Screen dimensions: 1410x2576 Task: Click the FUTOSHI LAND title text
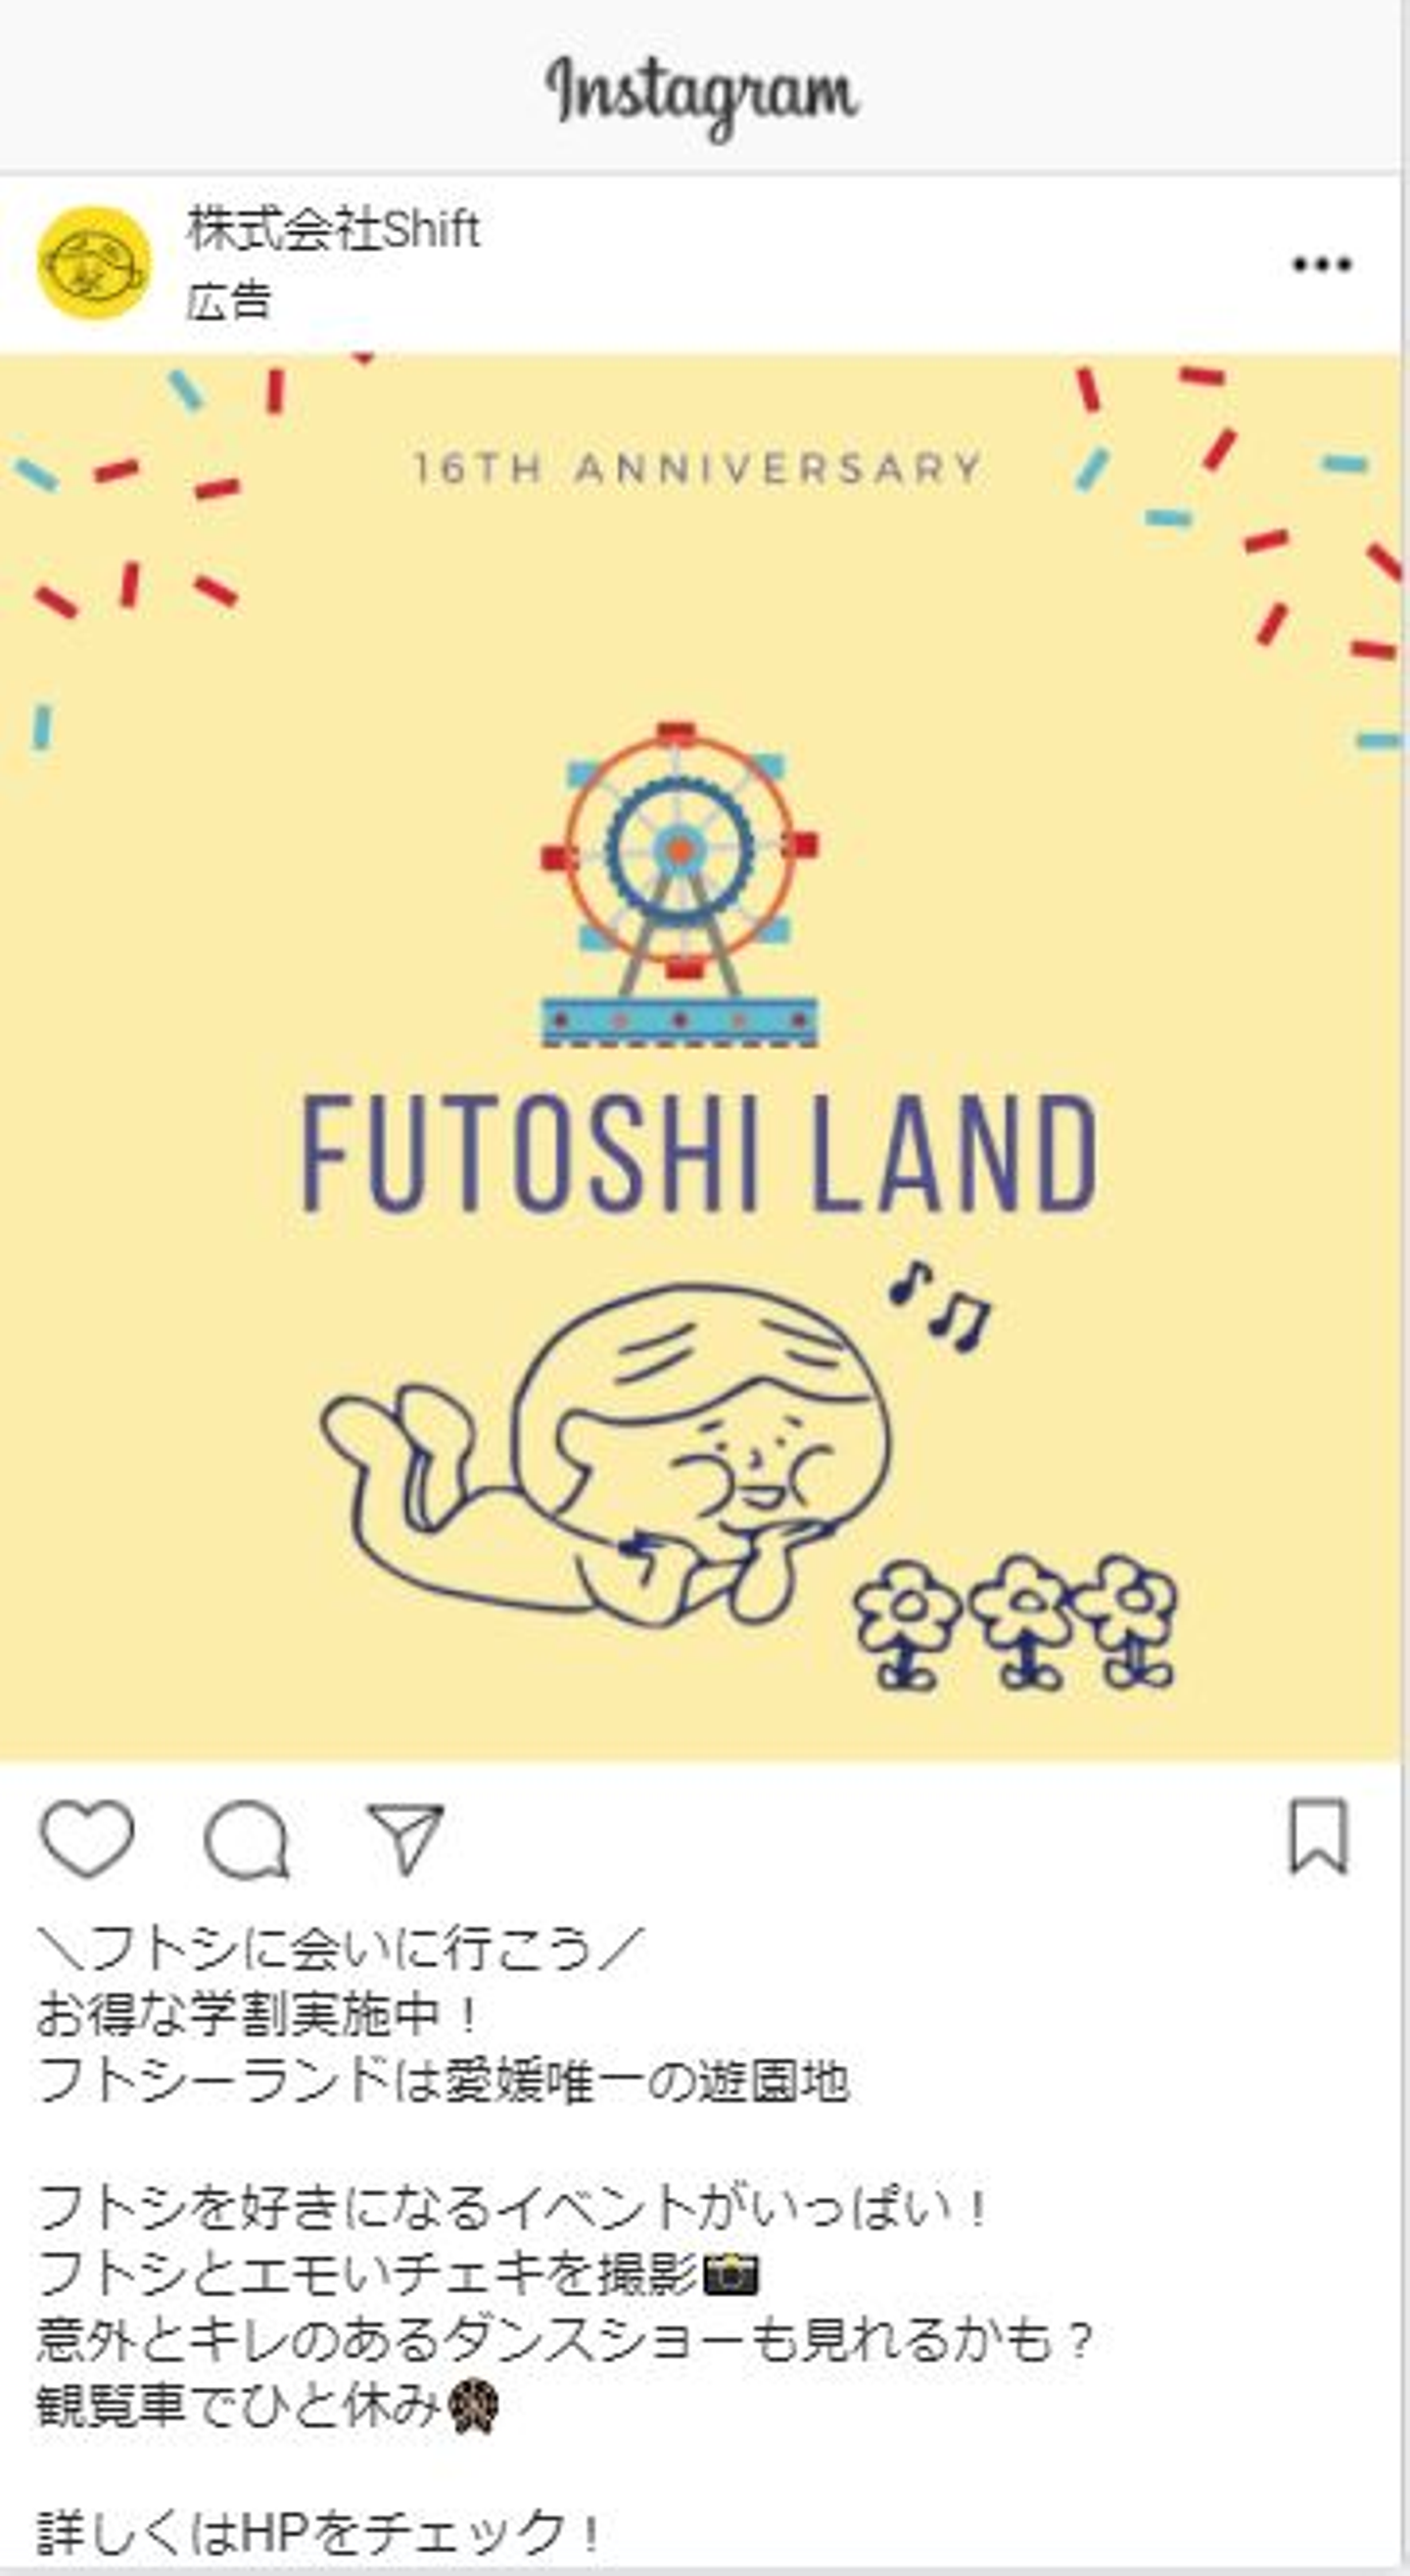699,1153
